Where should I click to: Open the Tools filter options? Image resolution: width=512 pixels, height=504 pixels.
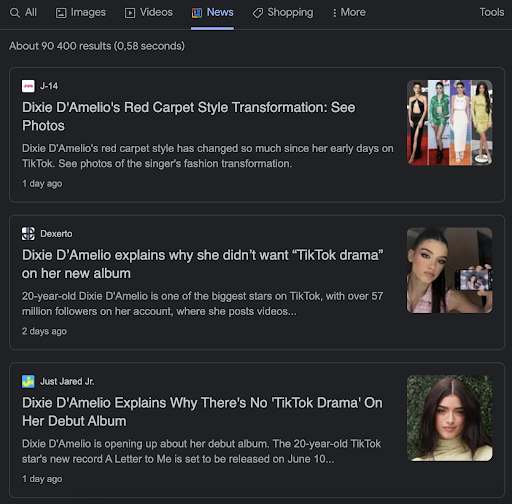coord(492,12)
